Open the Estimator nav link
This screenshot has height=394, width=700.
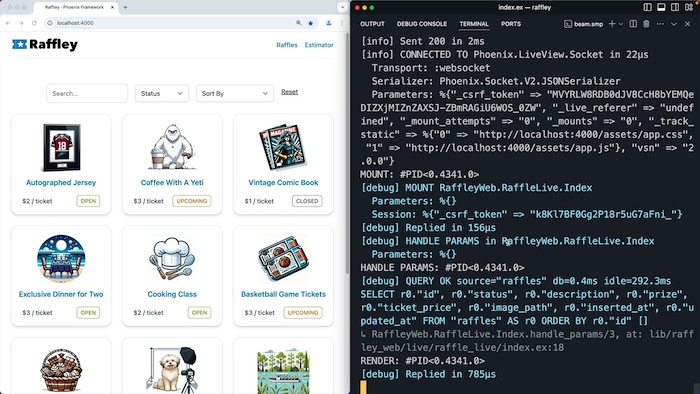[319, 45]
